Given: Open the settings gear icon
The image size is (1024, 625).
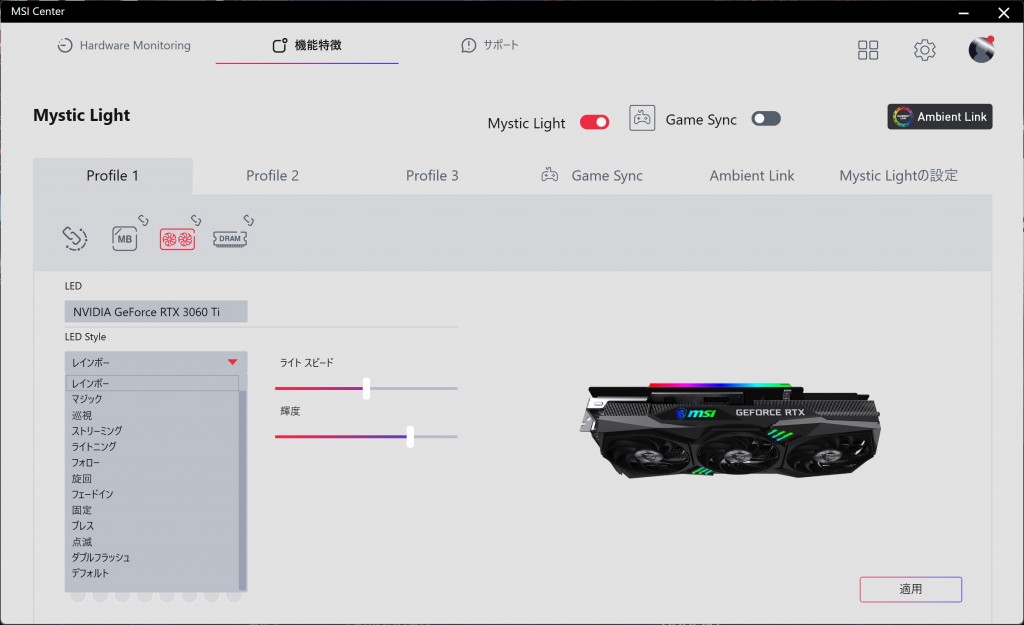Looking at the screenshot, I should click(x=924, y=50).
